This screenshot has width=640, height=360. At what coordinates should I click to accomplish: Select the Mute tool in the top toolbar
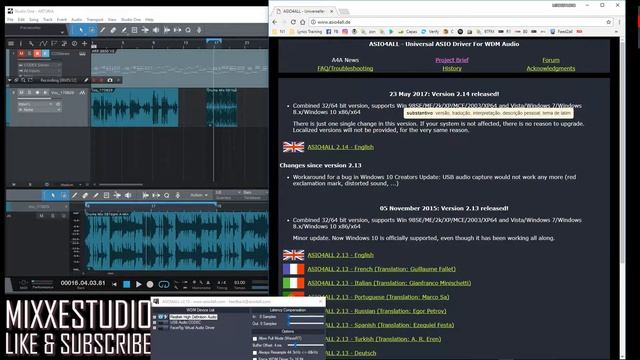(134, 30)
